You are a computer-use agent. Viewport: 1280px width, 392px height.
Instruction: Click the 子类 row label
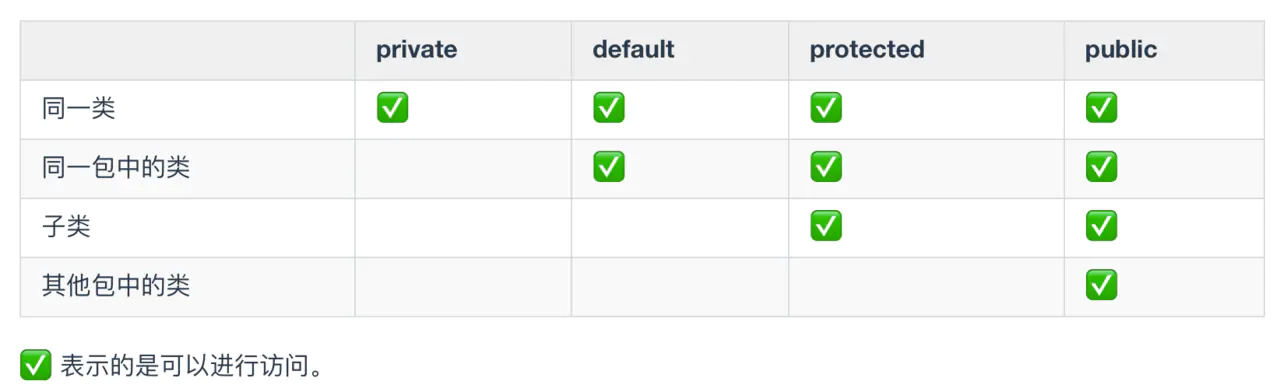pyautogui.click(x=66, y=226)
